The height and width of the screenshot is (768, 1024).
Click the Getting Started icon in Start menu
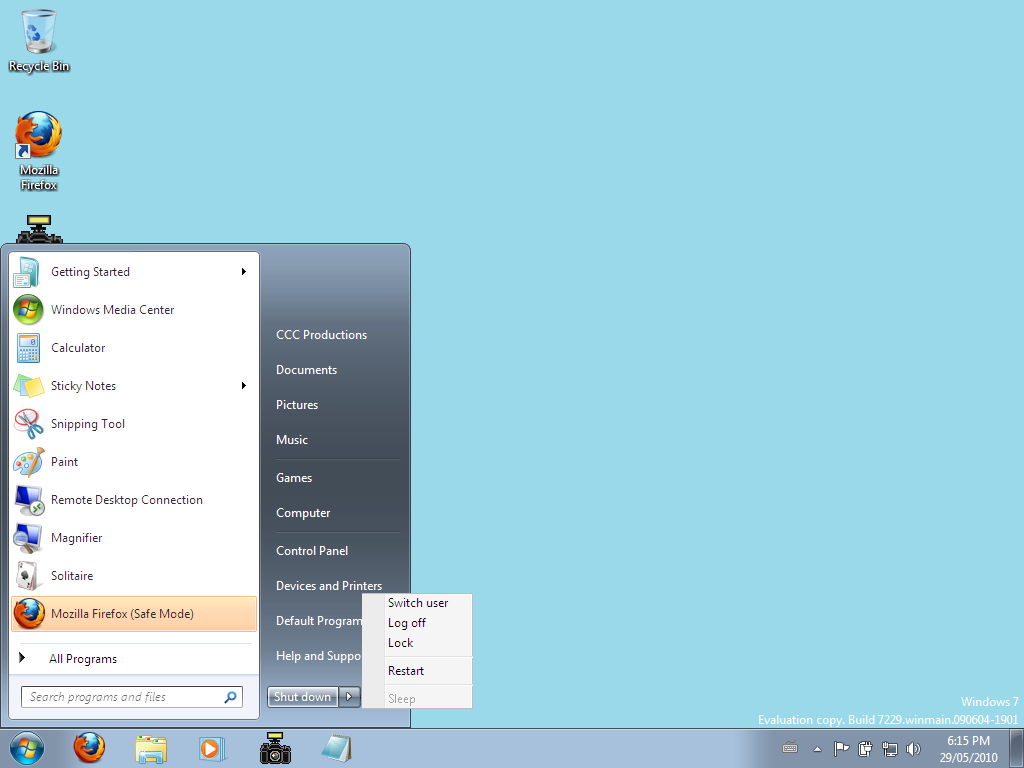27,272
